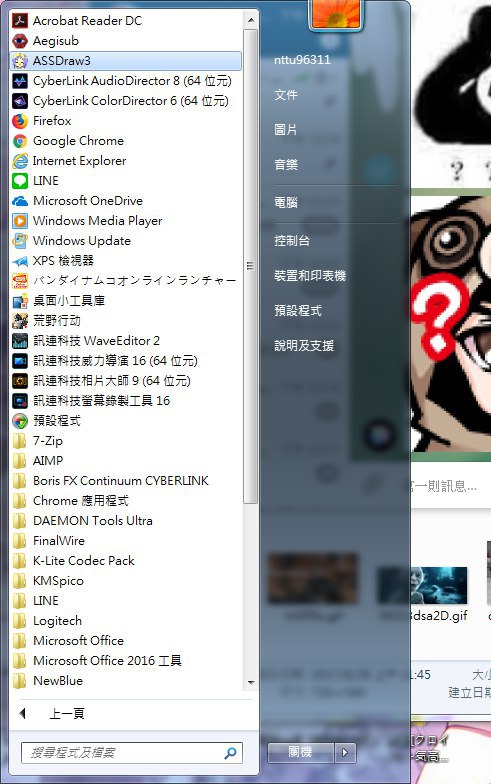Open Acrobat Reader DC icon
This screenshot has width=491, height=784.
click(x=20, y=20)
